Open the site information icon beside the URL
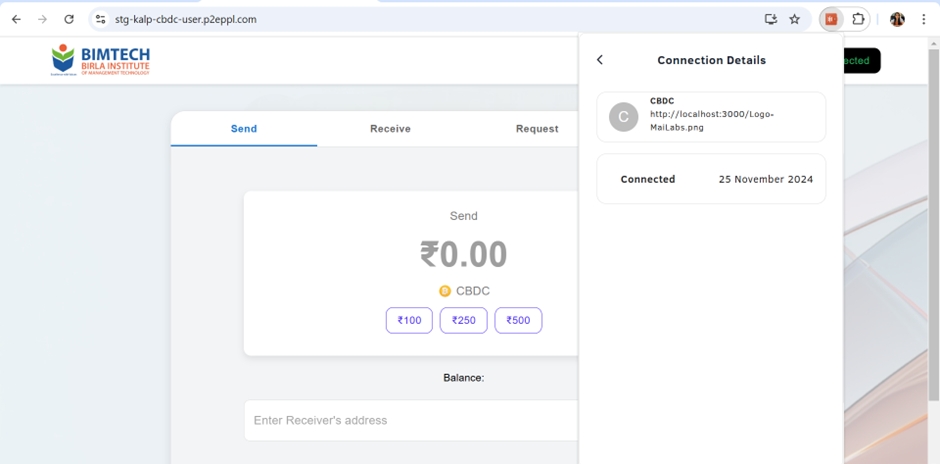 [x=100, y=19]
